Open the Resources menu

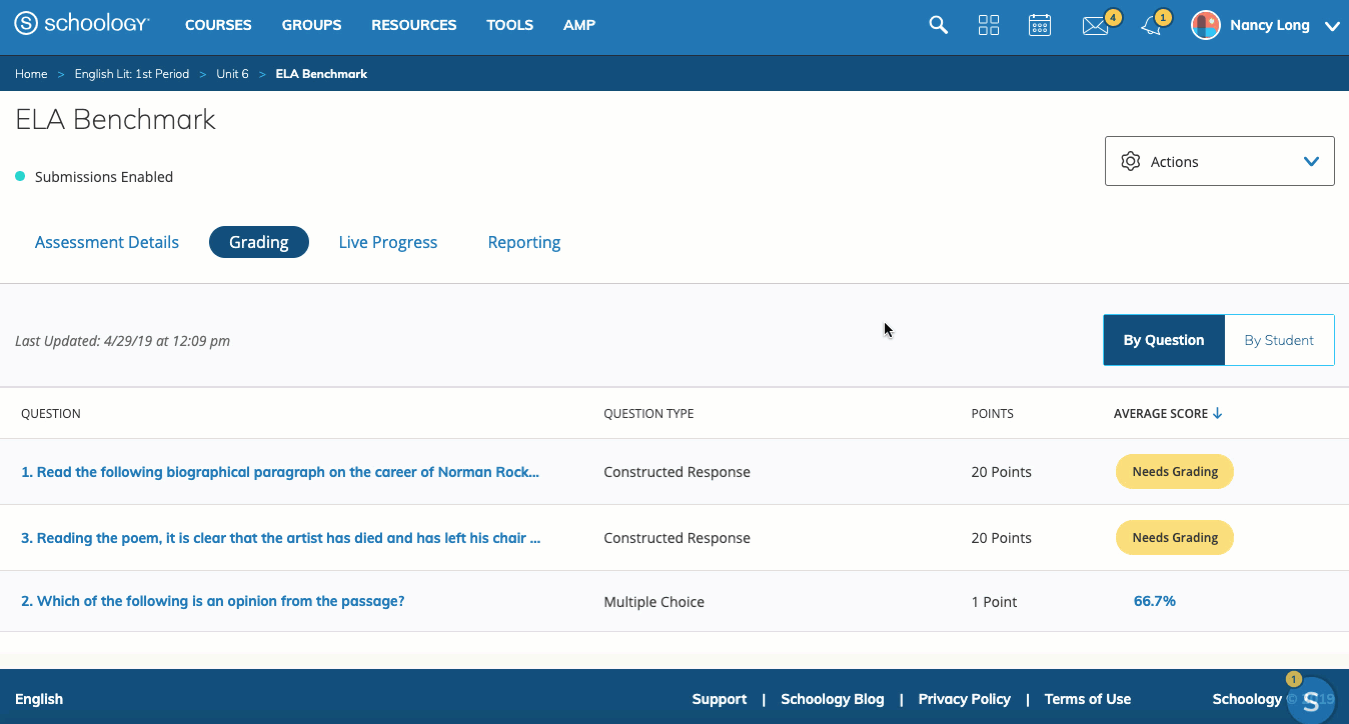click(x=413, y=25)
